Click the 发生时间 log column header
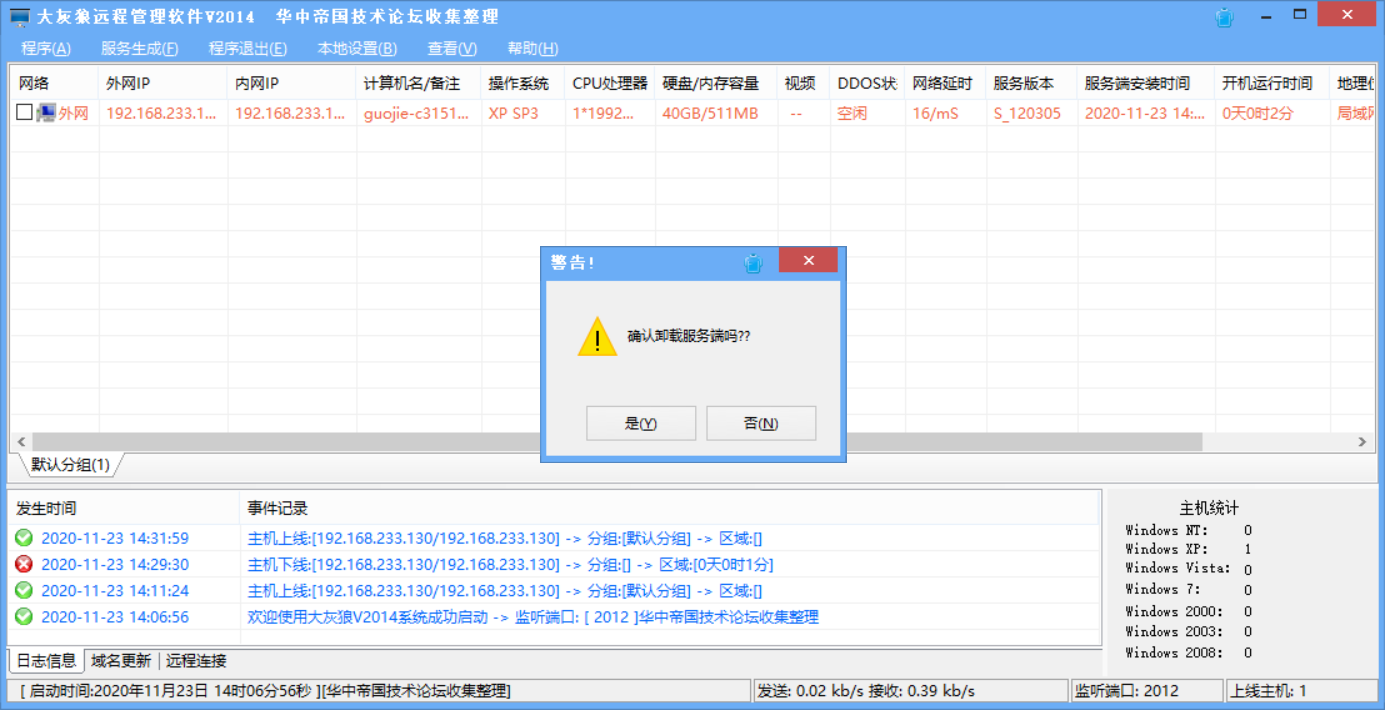The image size is (1385, 710). pos(124,509)
